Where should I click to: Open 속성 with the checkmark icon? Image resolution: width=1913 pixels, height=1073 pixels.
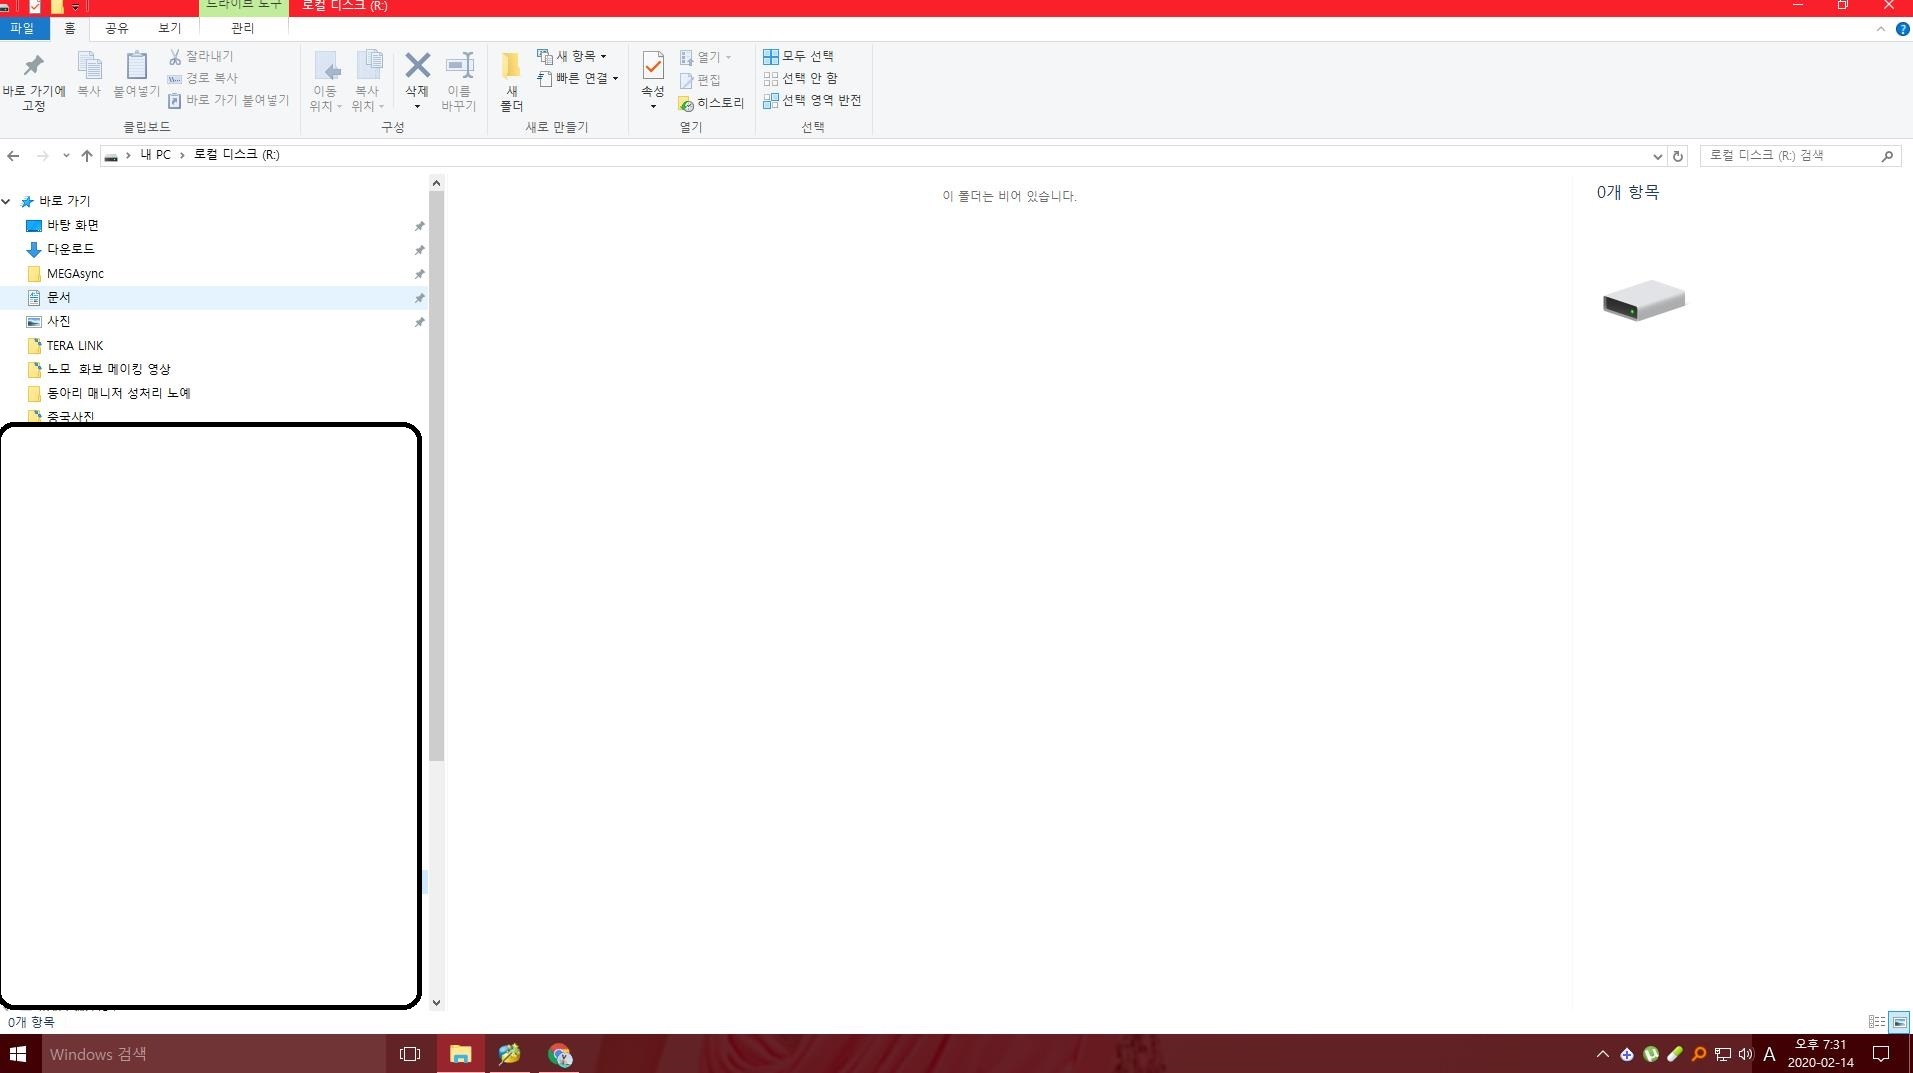coord(652,66)
